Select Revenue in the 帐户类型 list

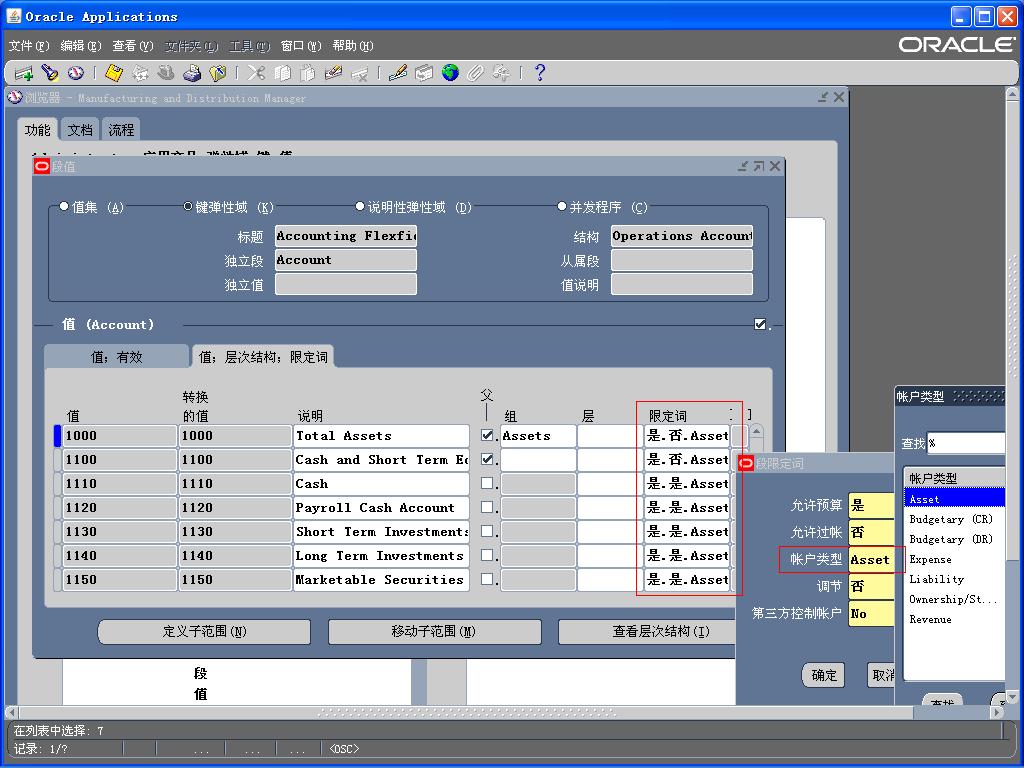[x=931, y=619]
